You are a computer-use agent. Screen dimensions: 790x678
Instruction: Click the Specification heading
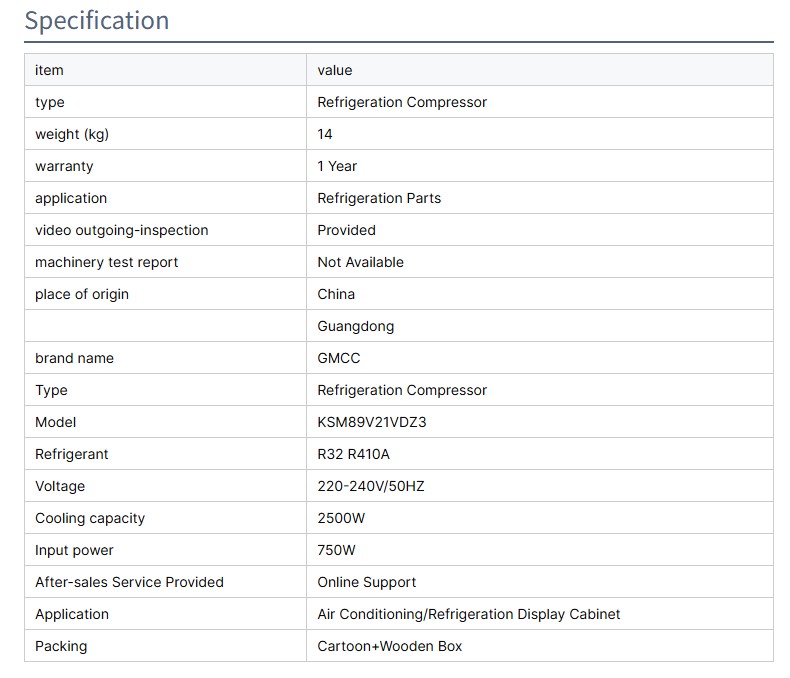coord(97,21)
